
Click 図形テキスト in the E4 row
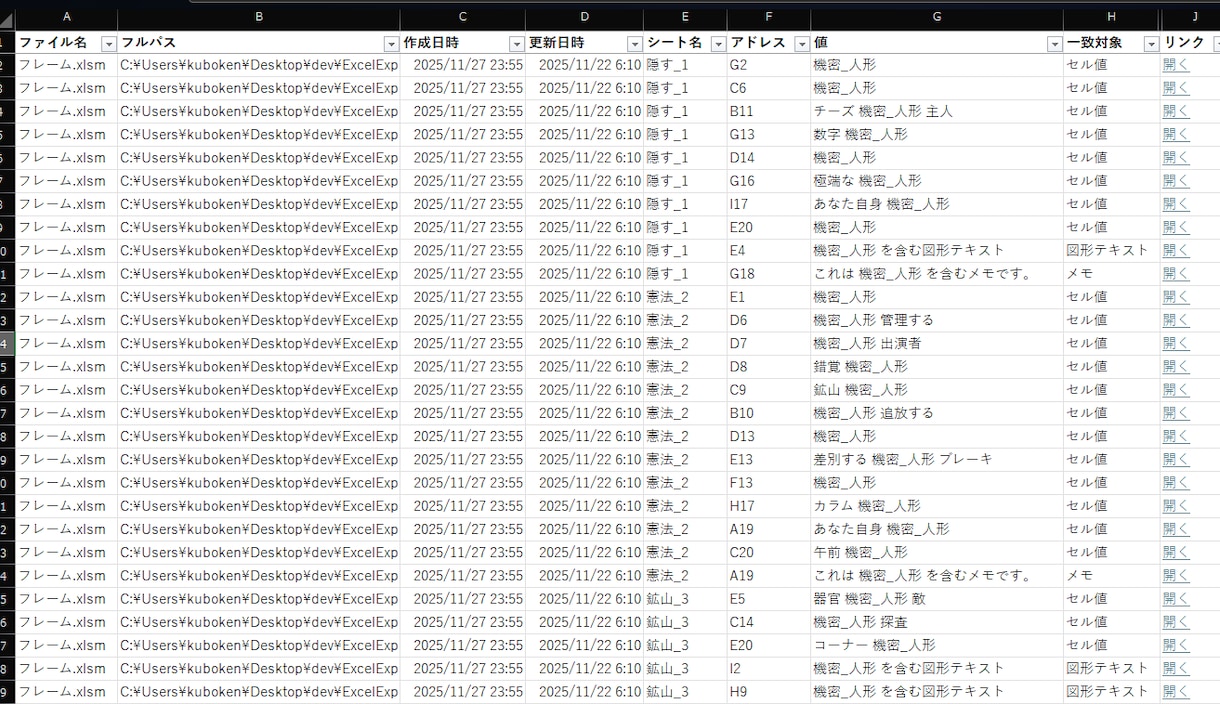pyautogui.click(x=1107, y=250)
